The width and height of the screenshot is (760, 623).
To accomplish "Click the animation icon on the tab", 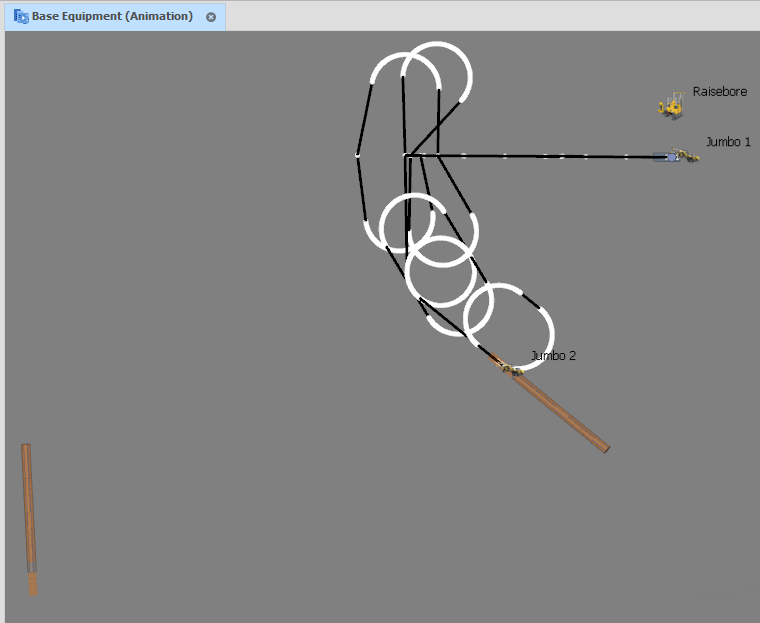I will coord(21,16).
